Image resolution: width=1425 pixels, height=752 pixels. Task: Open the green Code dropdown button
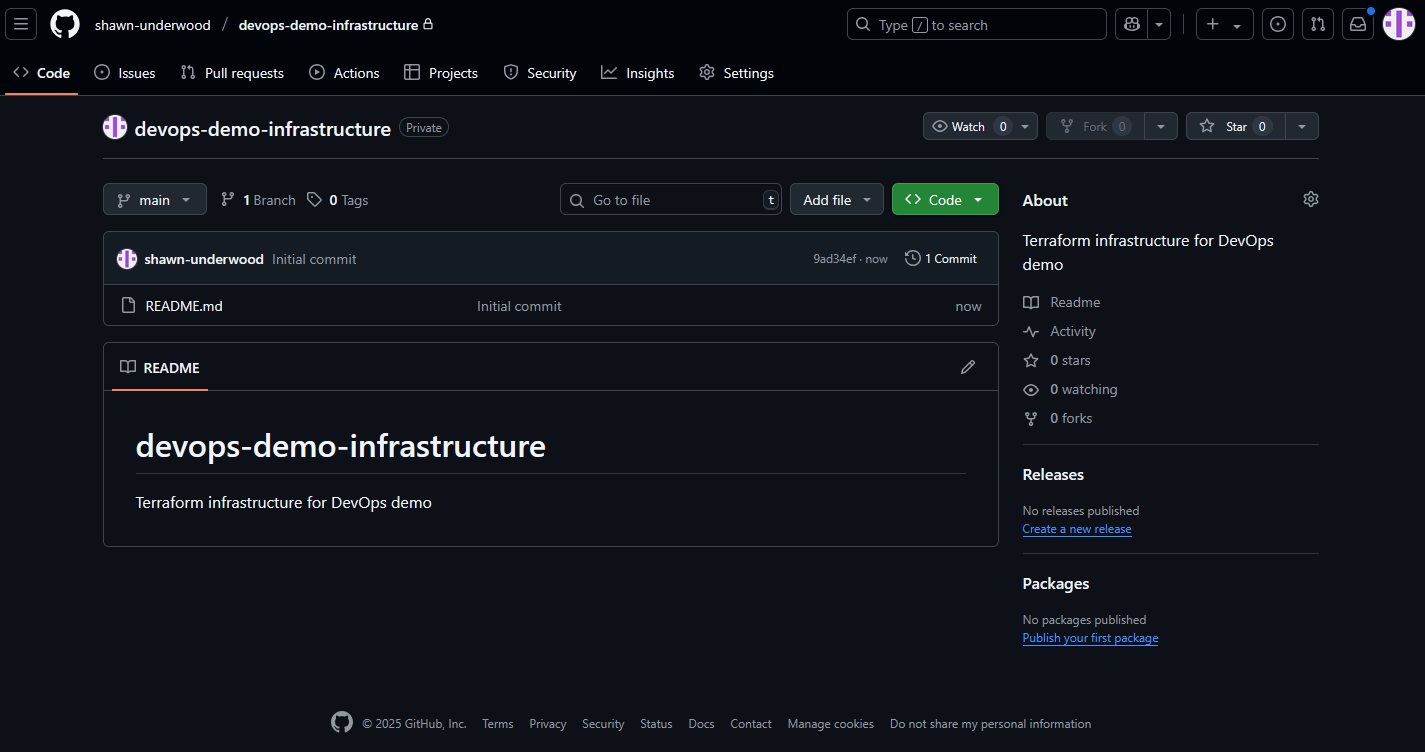[x=945, y=199]
